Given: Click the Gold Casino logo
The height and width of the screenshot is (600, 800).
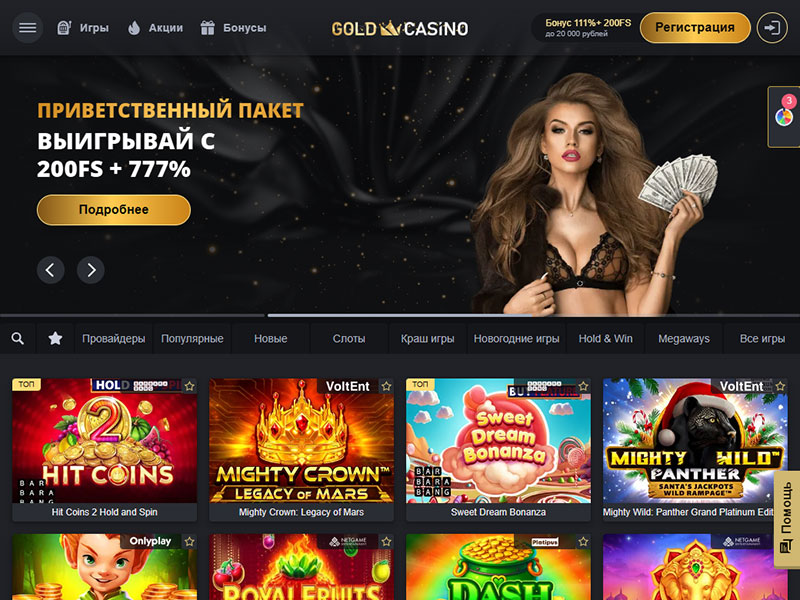Looking at the screenshot, I should [x=399, y=28].
